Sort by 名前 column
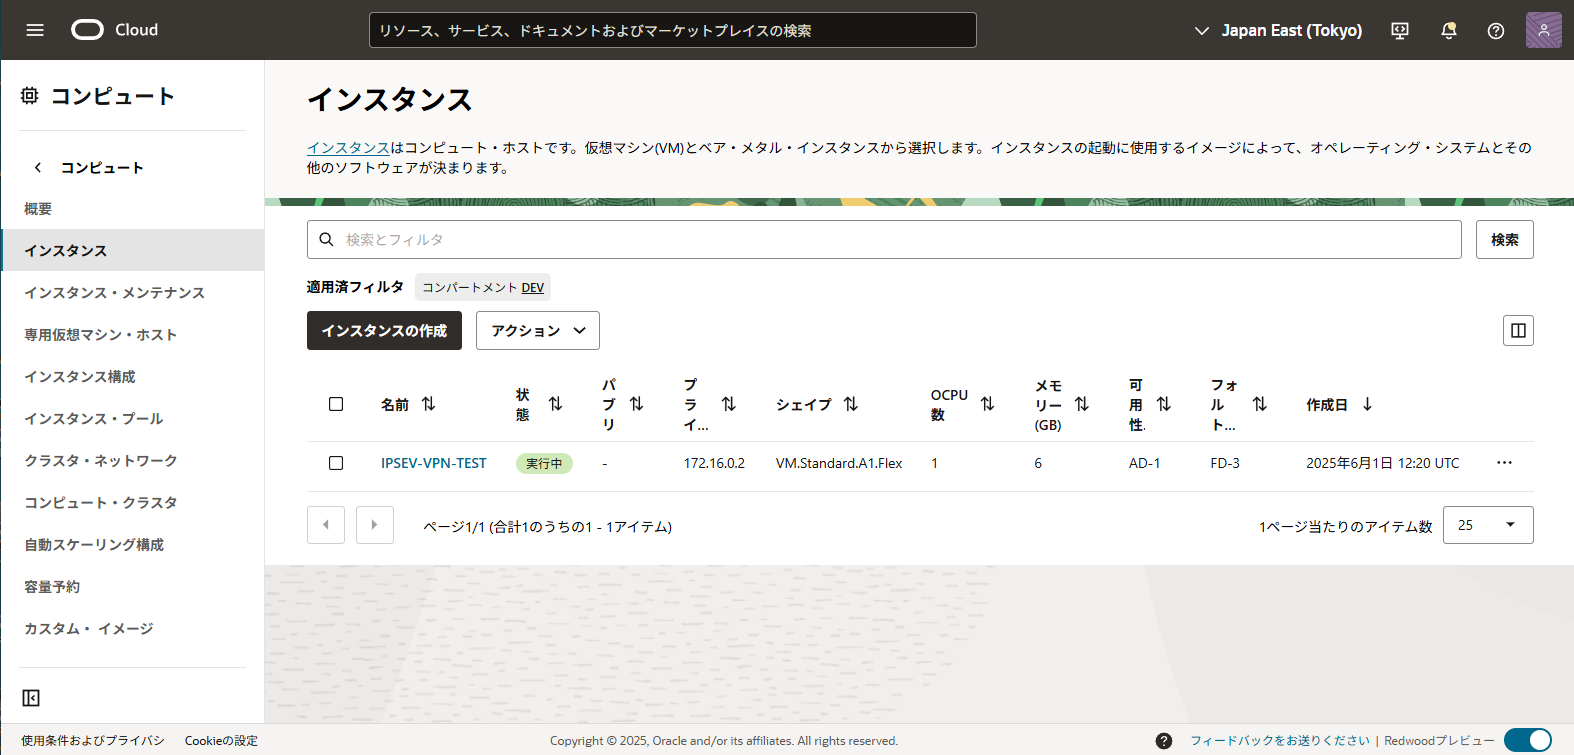 tap(429, 404)
